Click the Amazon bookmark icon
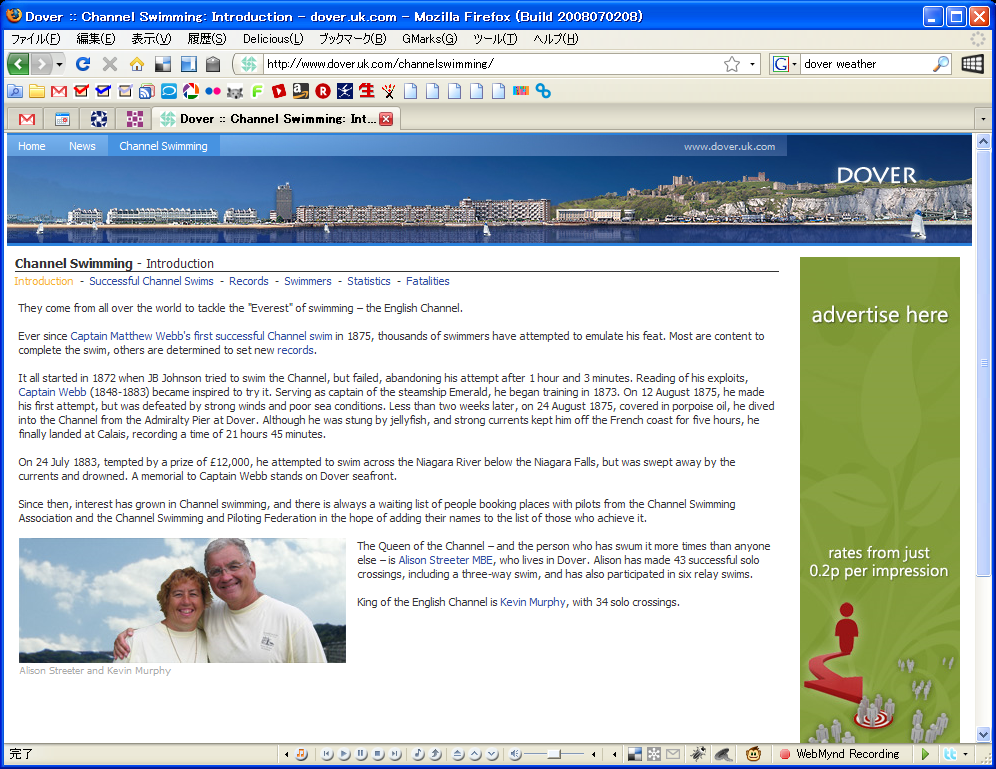Image resolution: width=996 pixels, height=769 pixels. [x=300, y=91]
